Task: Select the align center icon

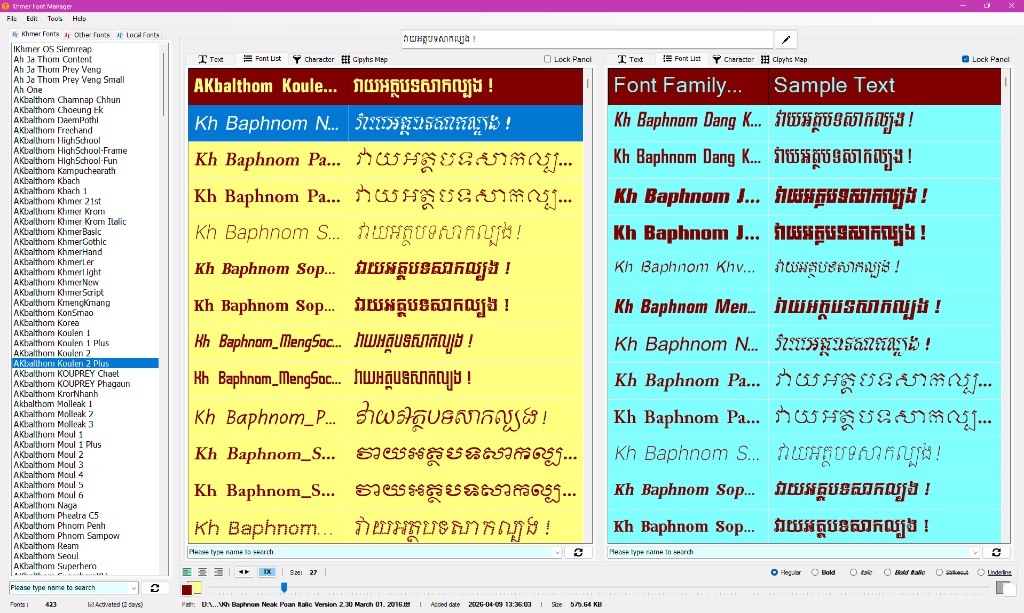Action: [x=202, y=572]
